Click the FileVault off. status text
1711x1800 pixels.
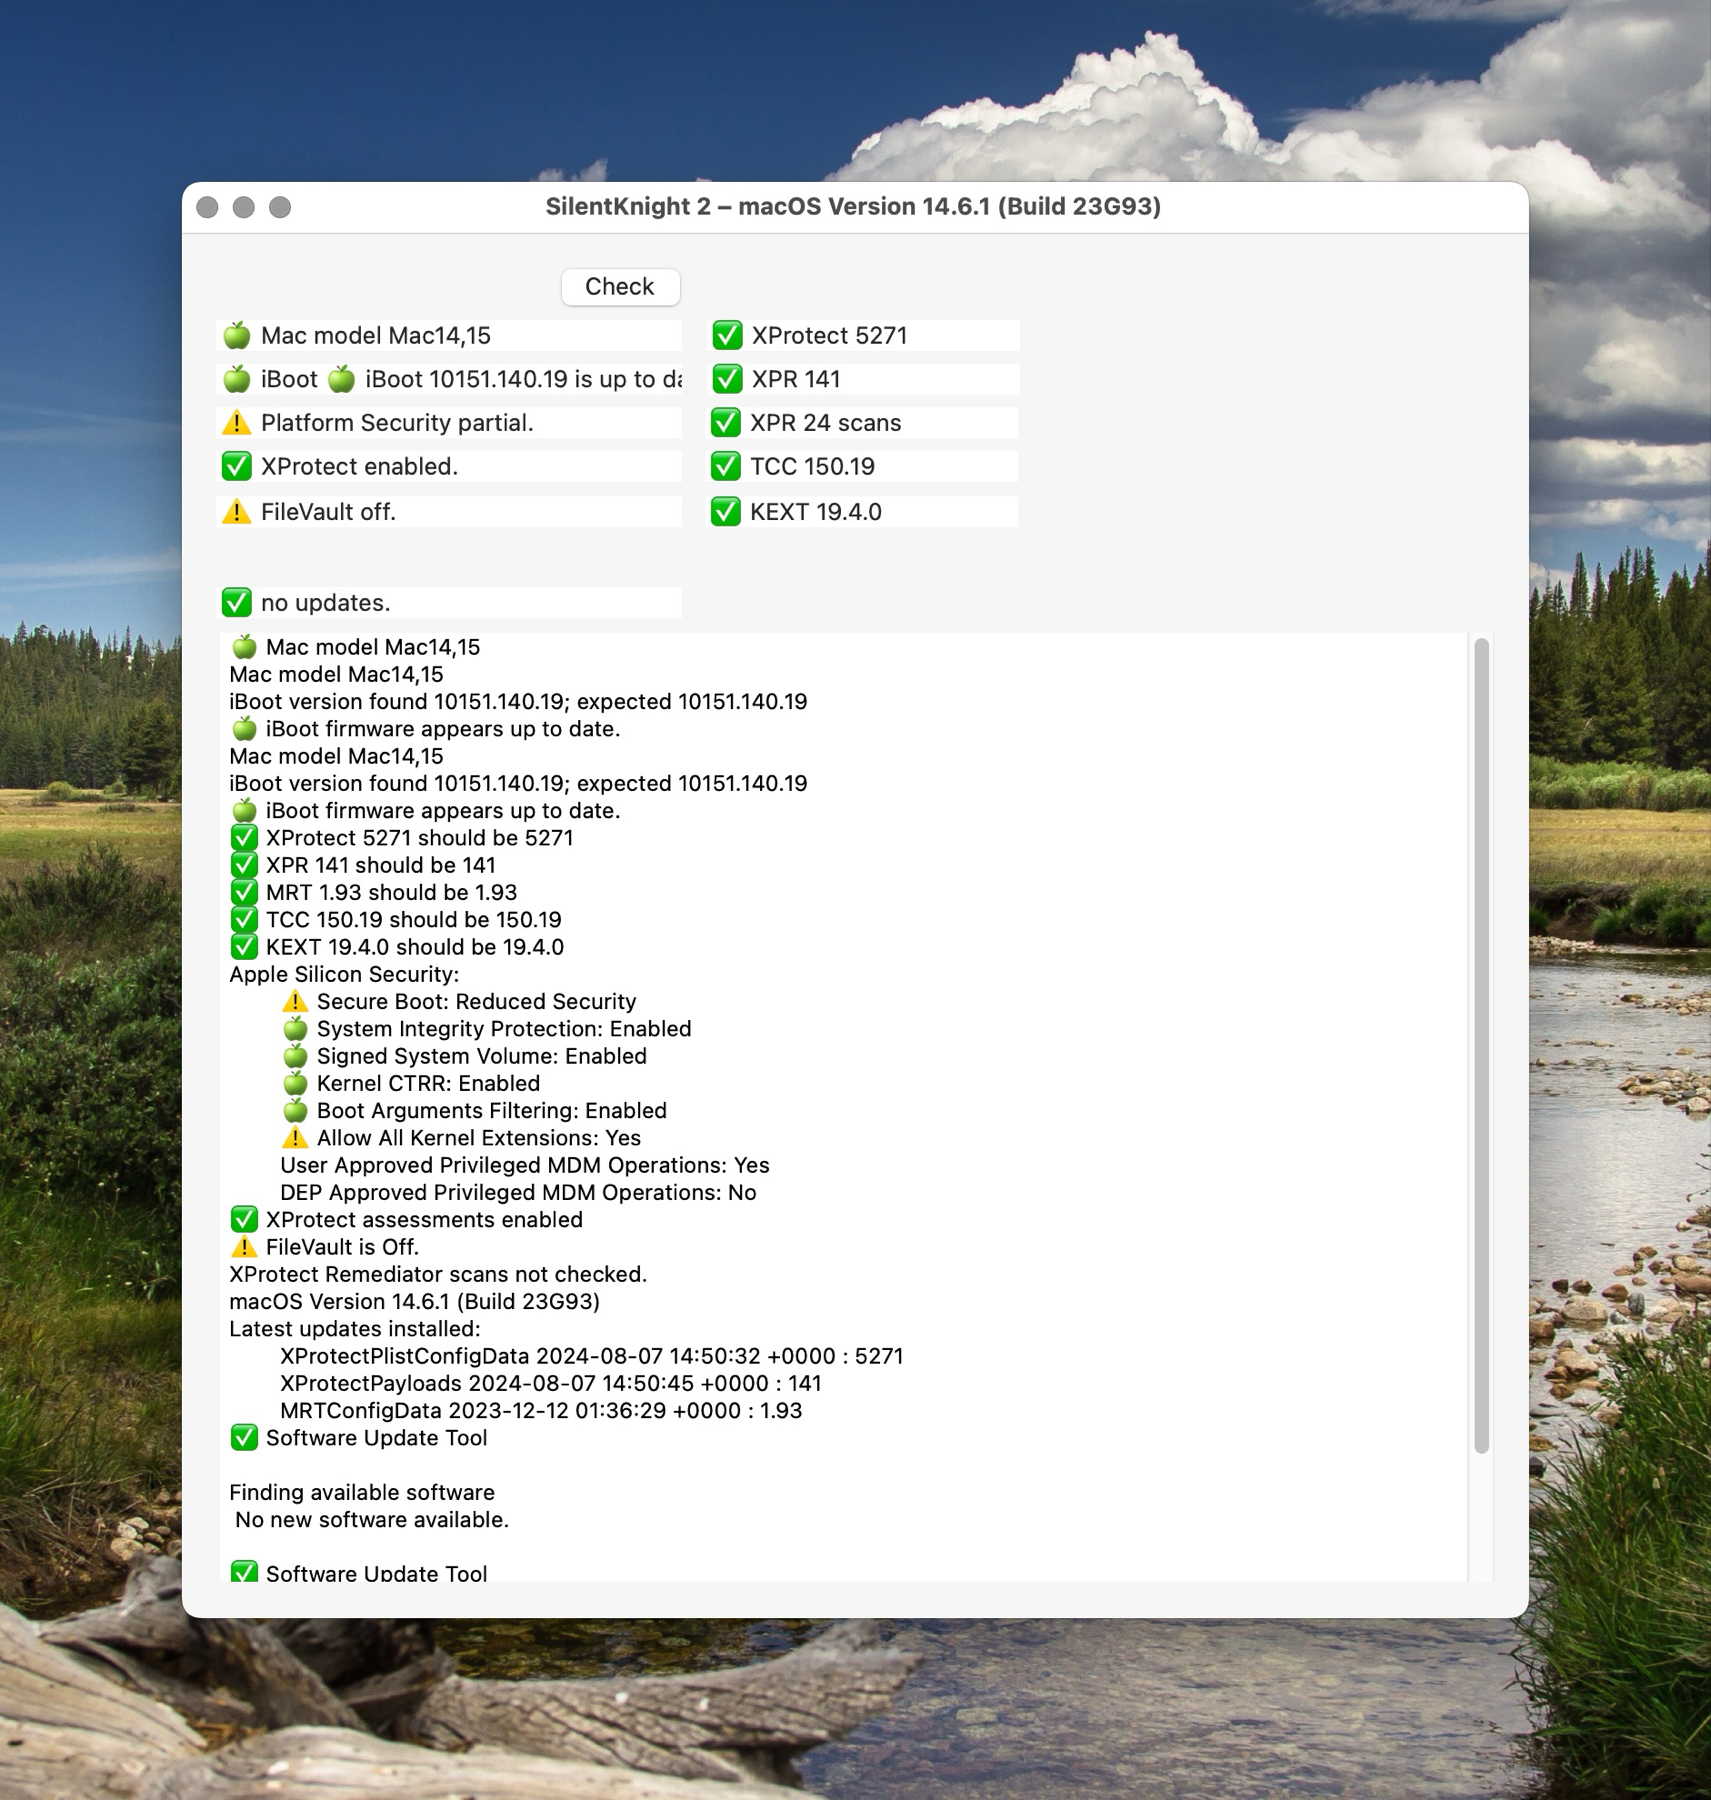pos(328,512)
